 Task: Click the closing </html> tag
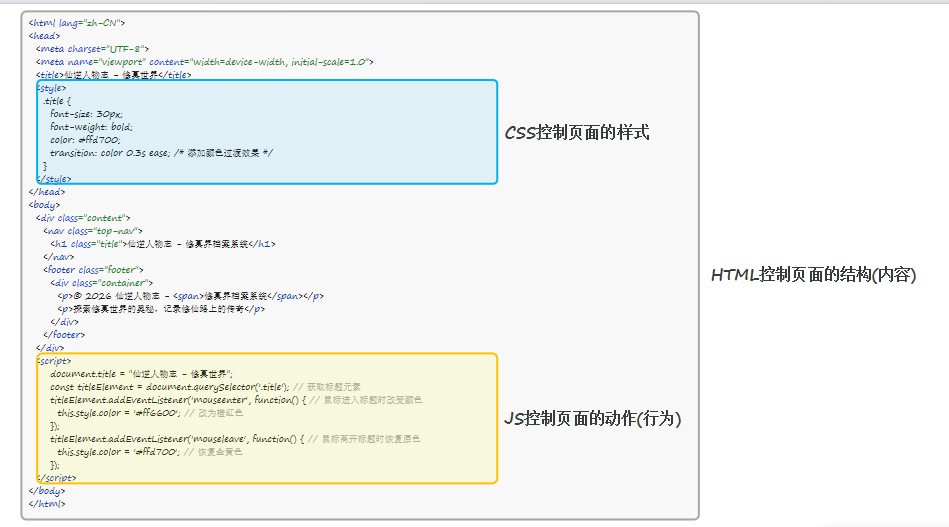pos(47,503)
